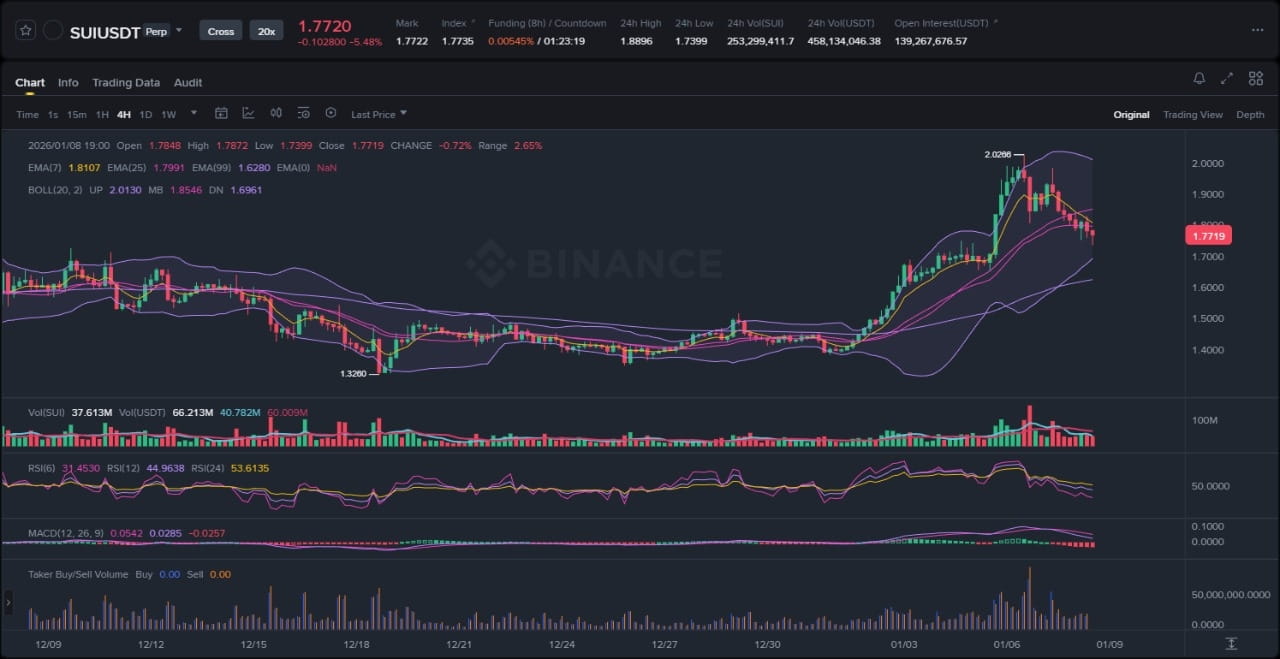Image resolution: width=1280 pixels, height=659 pixels.
Task: Open the indicators line-chart icon
Action: [248, 114]
